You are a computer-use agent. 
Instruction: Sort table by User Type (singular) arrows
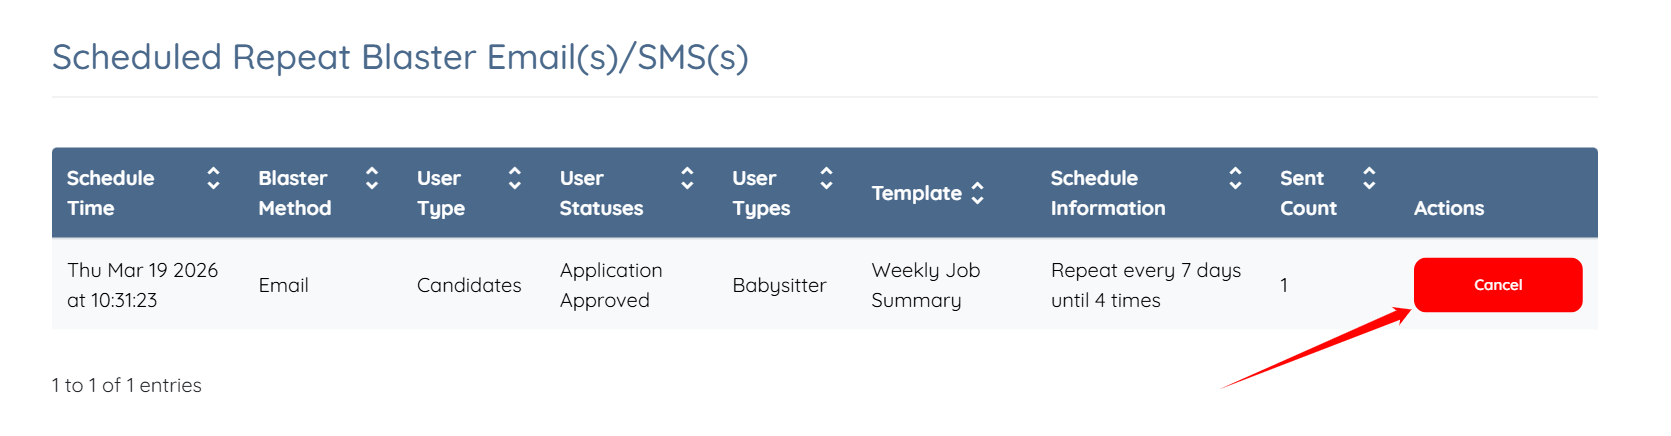[515, 179]
